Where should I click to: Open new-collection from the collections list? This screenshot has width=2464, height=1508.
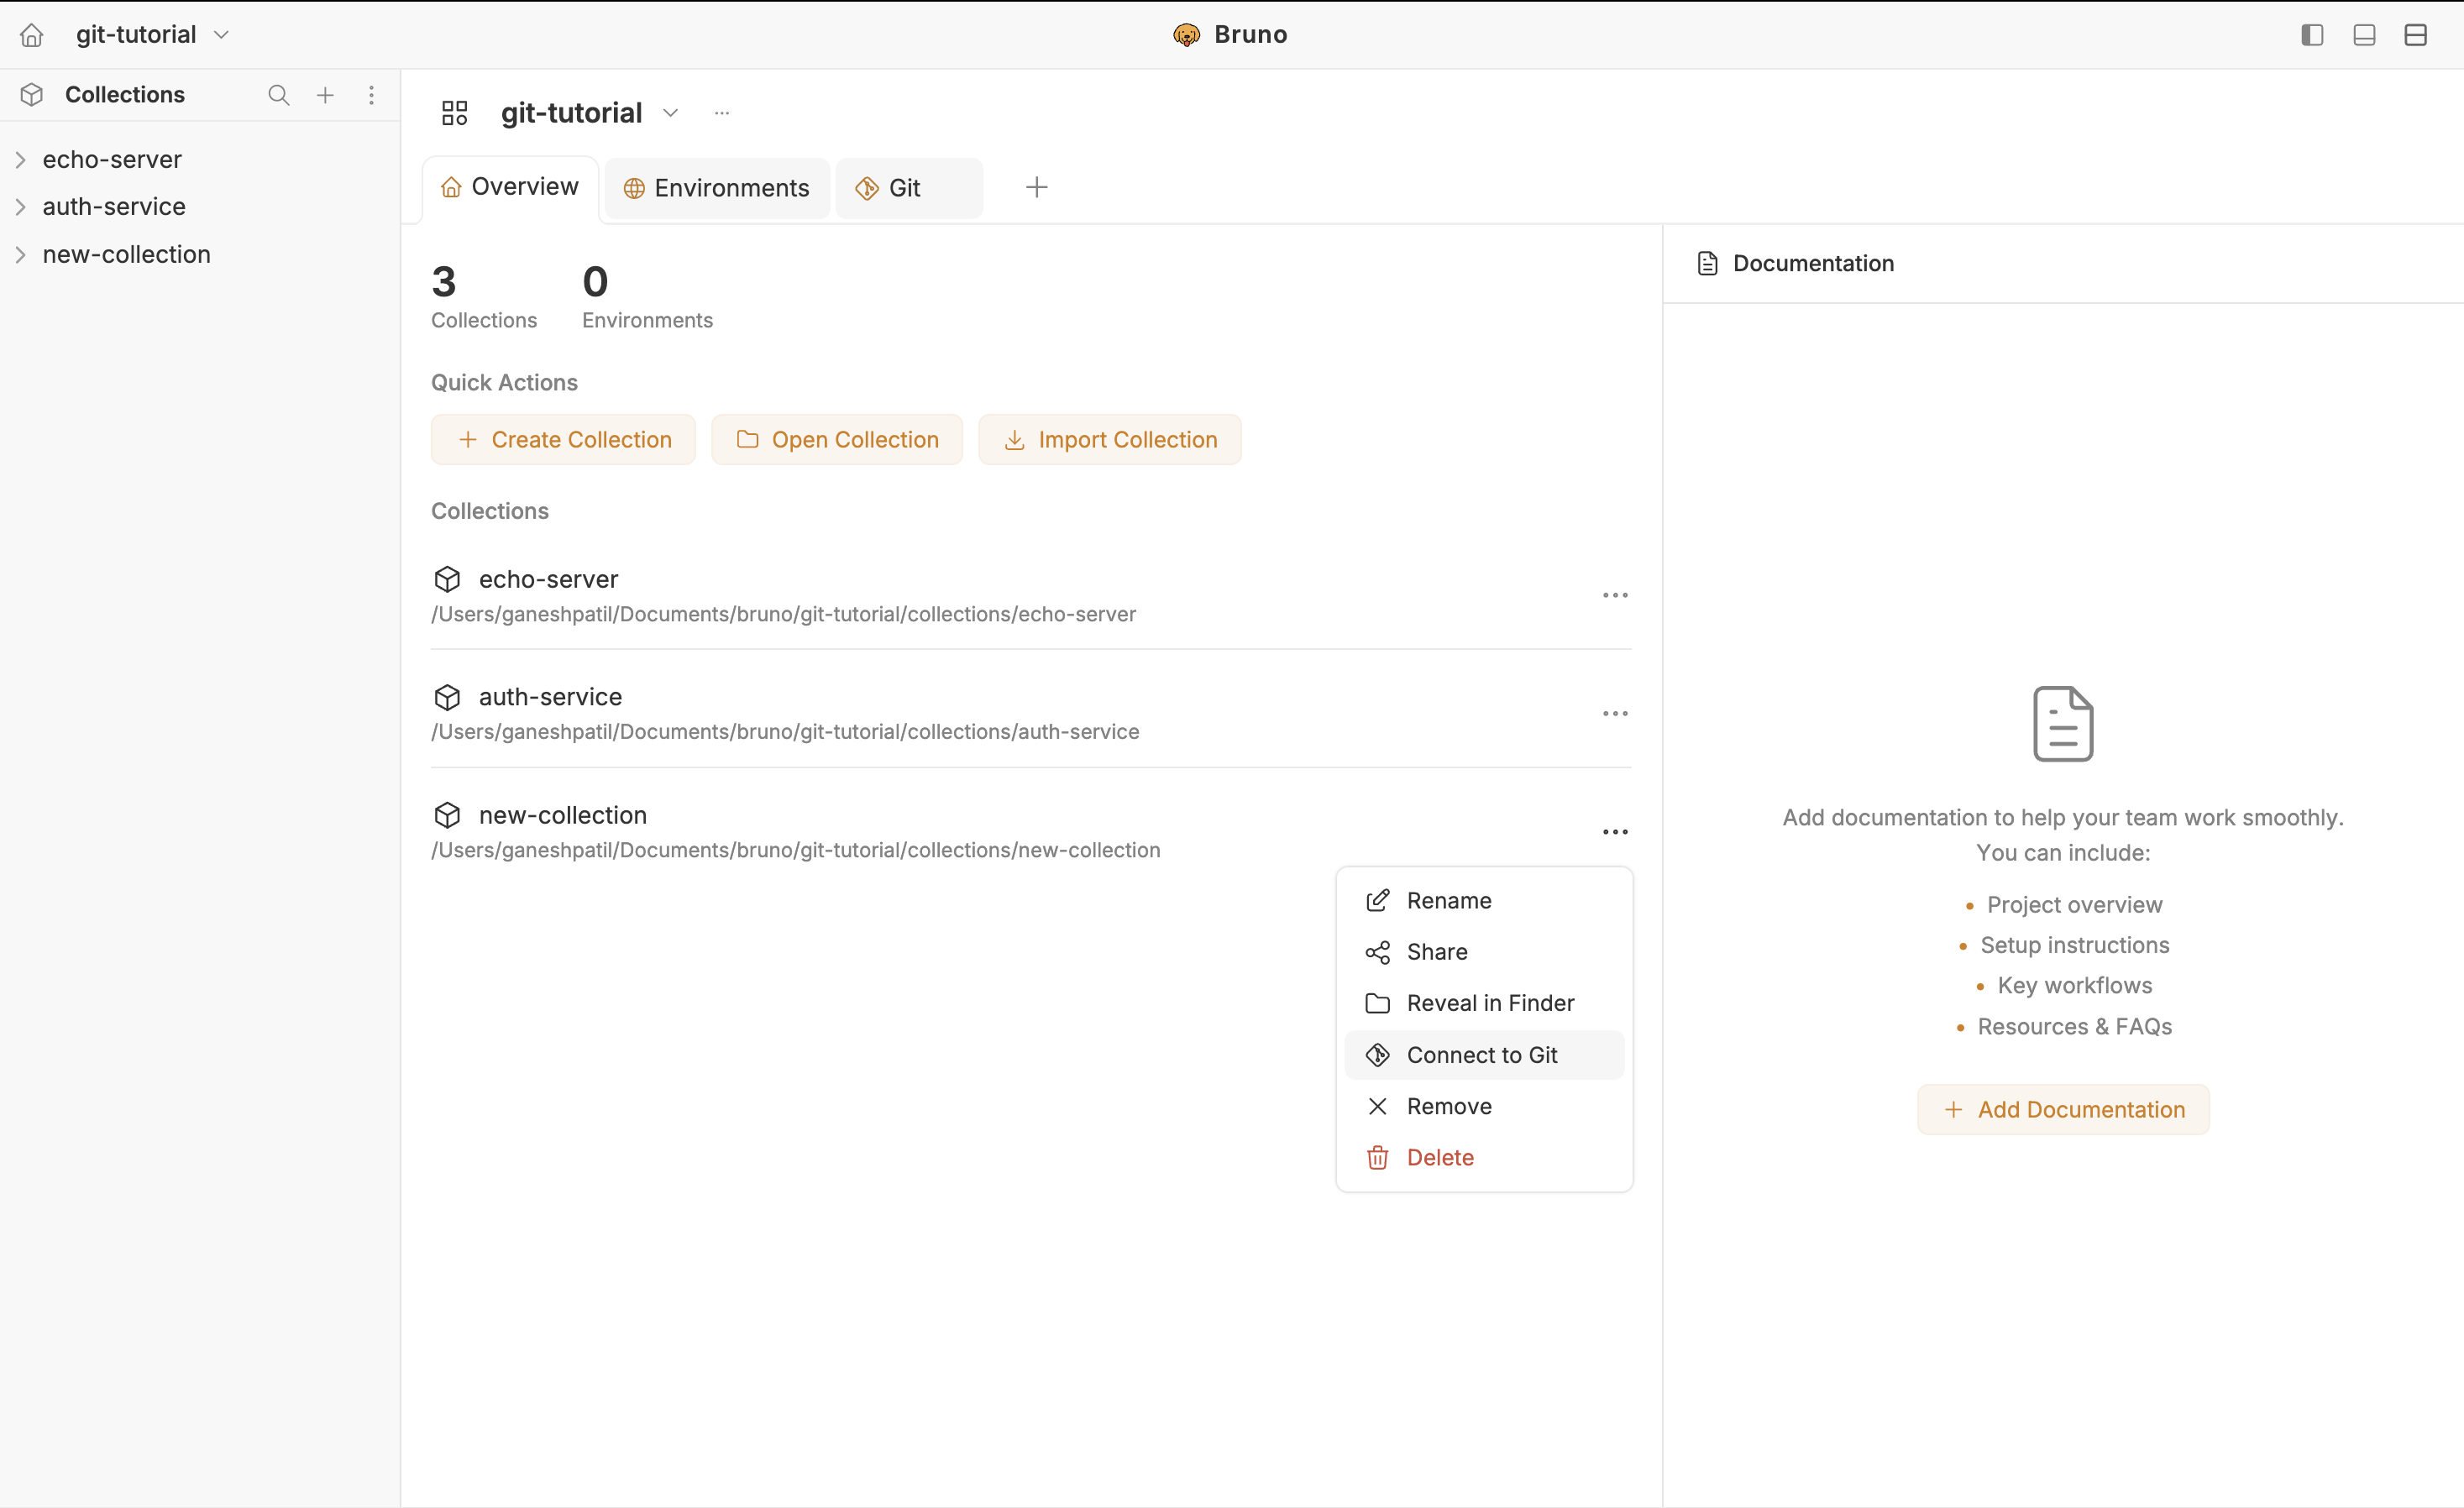pyautogui.click(x=563, y=816)
